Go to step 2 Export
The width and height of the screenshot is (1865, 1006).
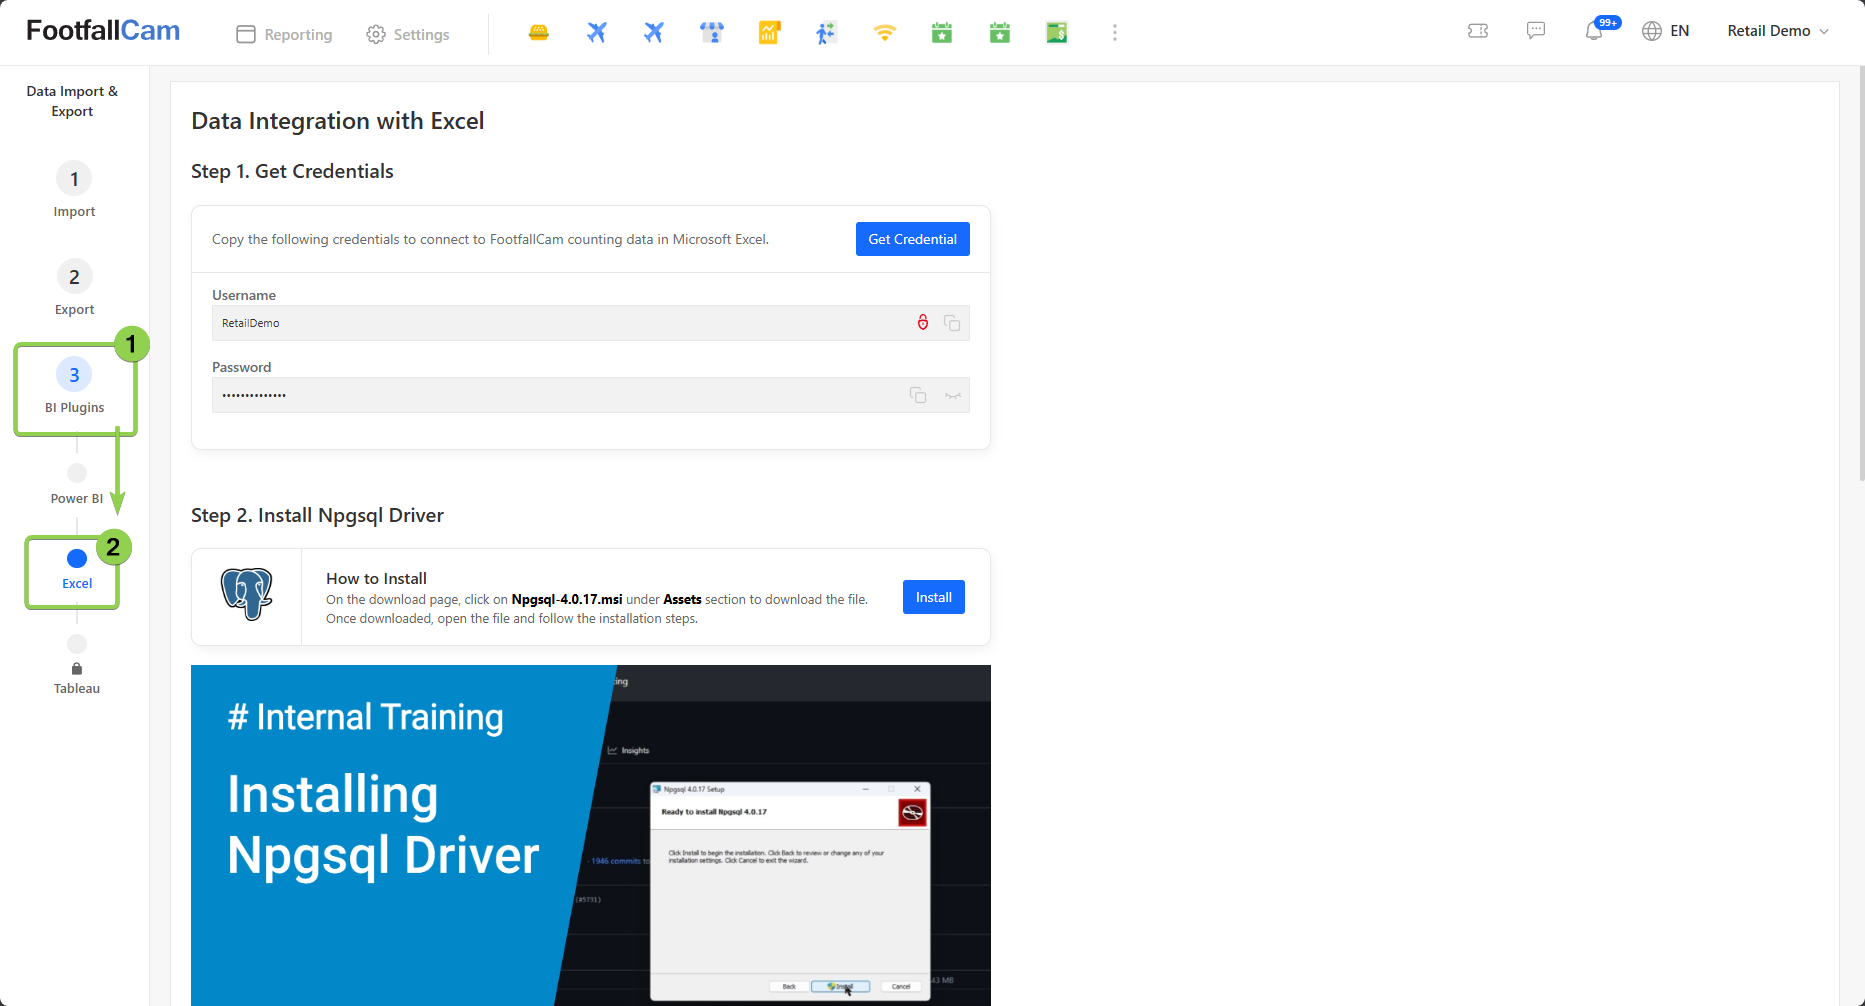(74, 288)
